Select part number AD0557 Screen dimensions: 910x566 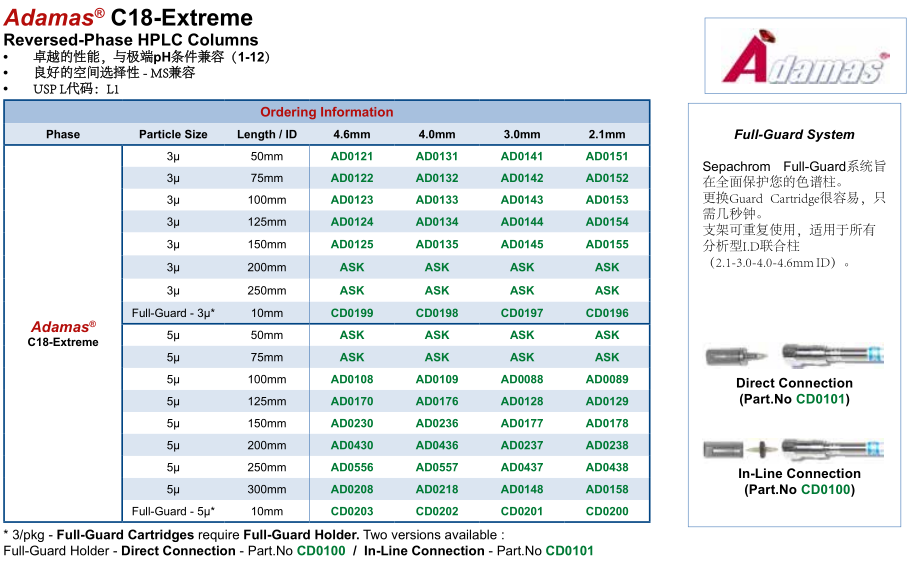[436, 467]
